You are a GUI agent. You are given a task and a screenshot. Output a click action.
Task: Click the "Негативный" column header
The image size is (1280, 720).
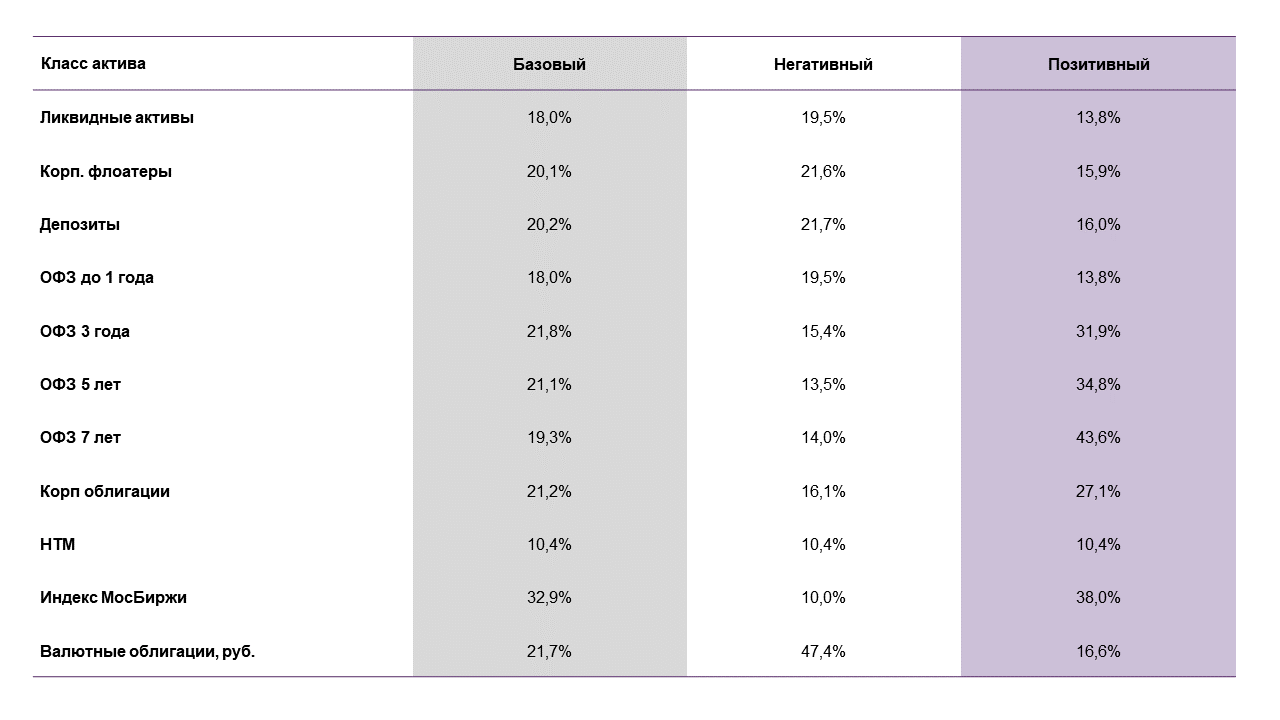point(823,64)
